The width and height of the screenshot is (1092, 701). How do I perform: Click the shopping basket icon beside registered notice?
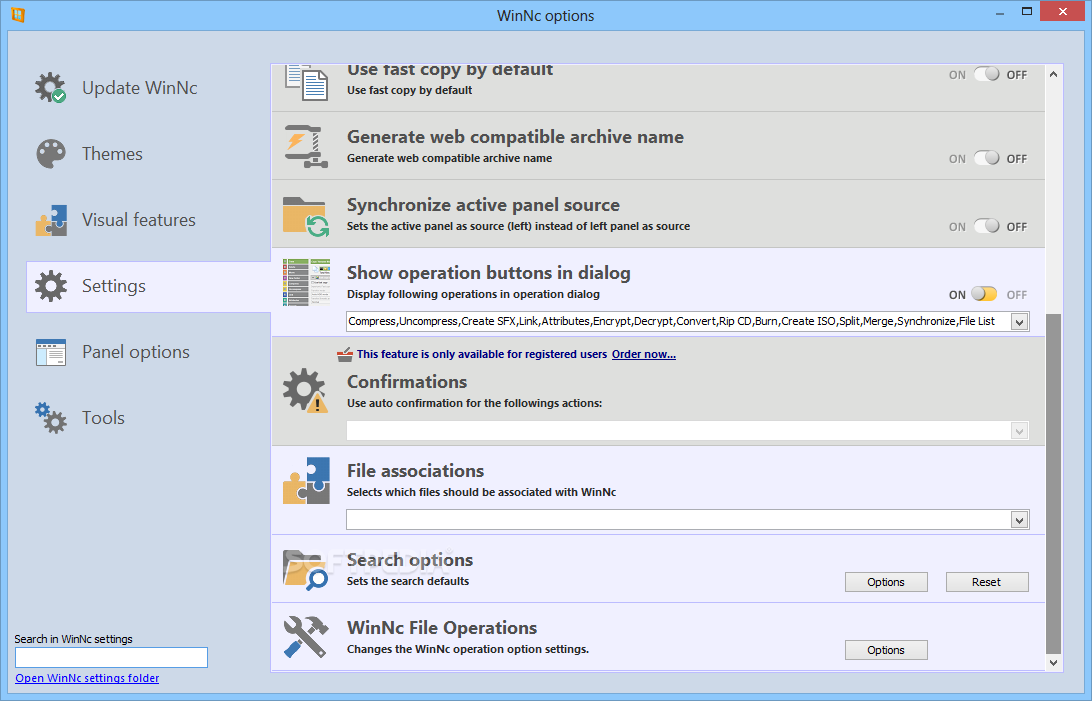pos(345,355)
